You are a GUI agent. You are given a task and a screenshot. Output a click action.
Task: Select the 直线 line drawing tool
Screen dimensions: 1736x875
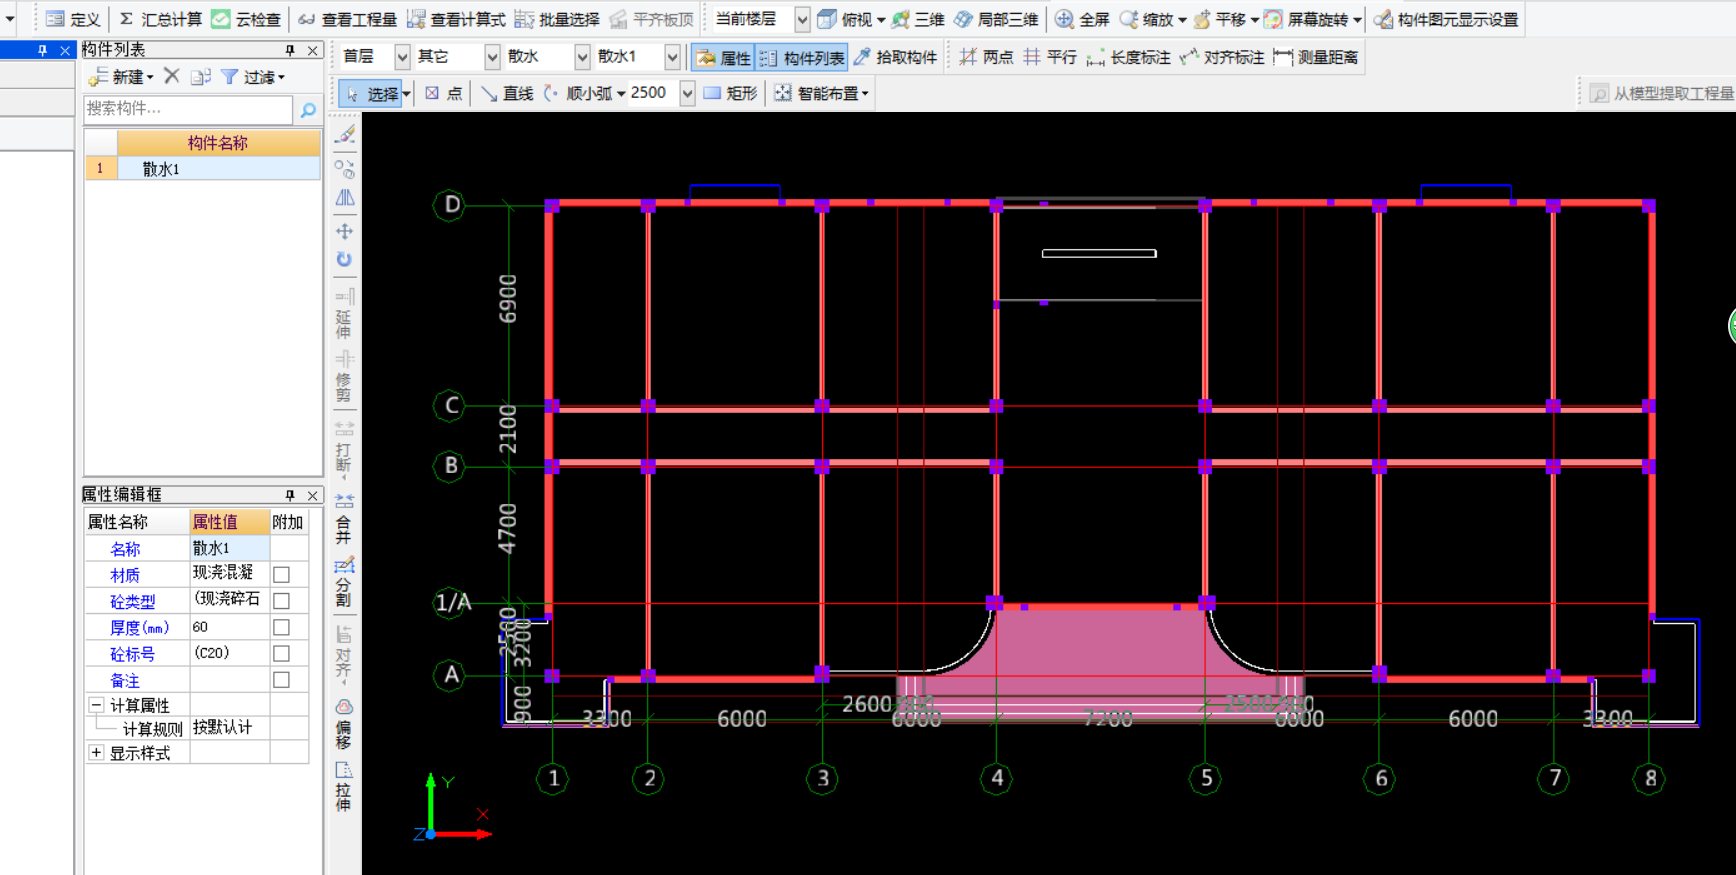click(x=507, y=93)
